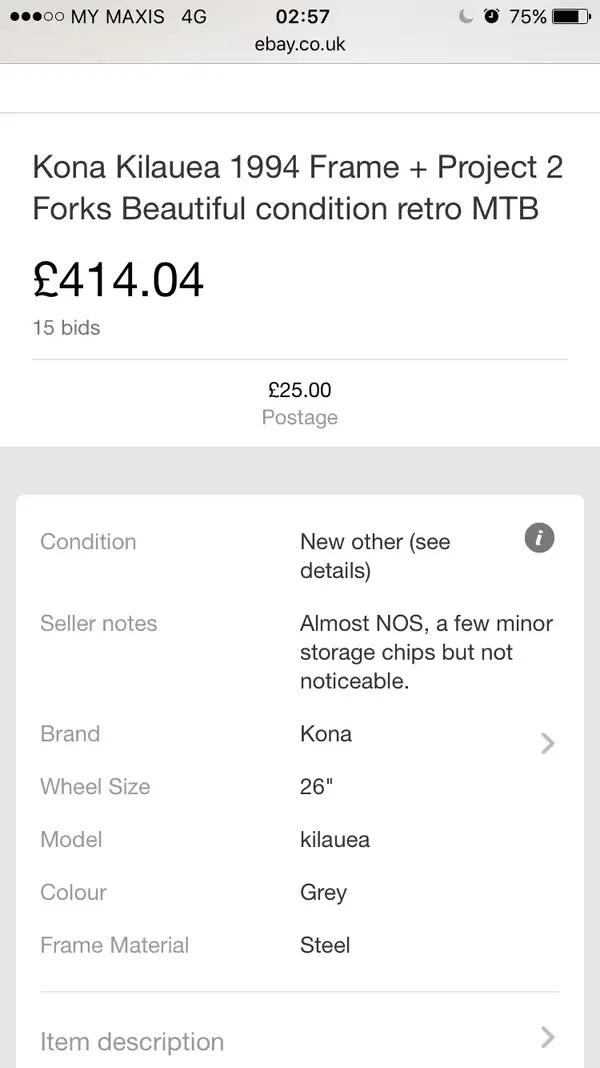Tap the £25.00 Postage info
The height and width of the screenshot is (1068, 600).
click(x=300, y=403)
